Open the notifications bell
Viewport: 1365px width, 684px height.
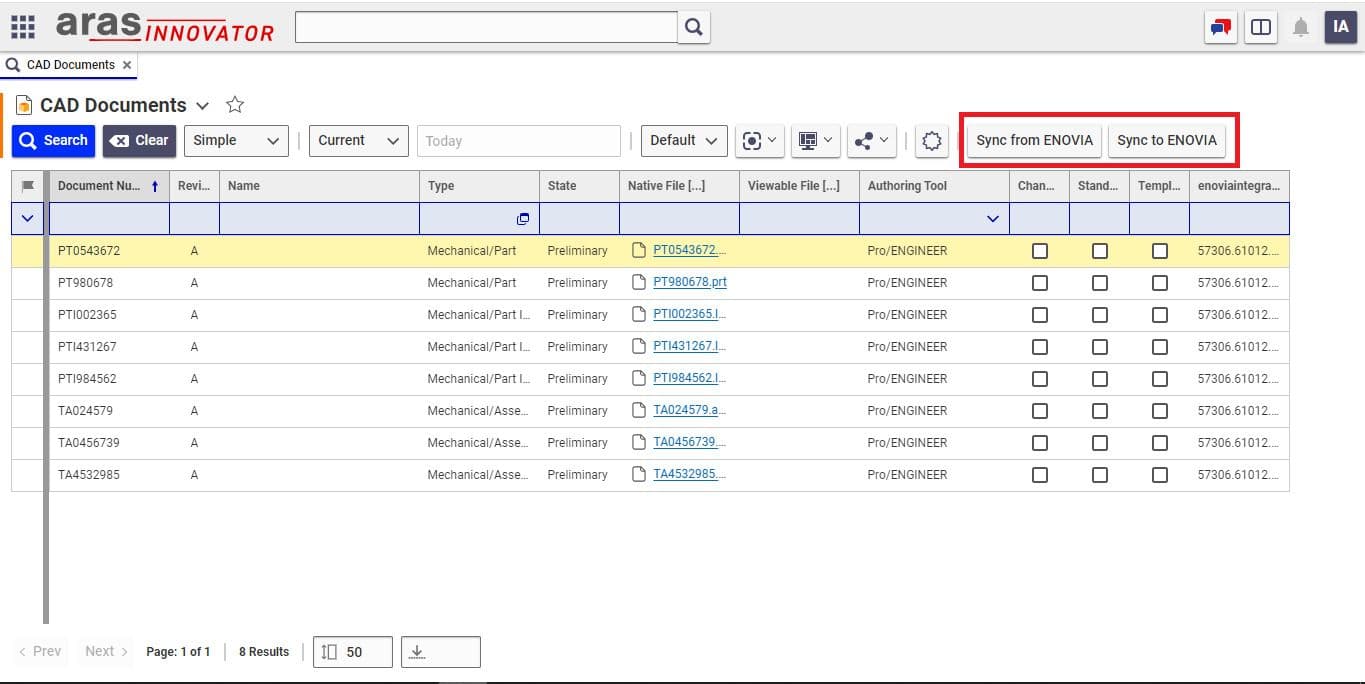(1301, 27)
